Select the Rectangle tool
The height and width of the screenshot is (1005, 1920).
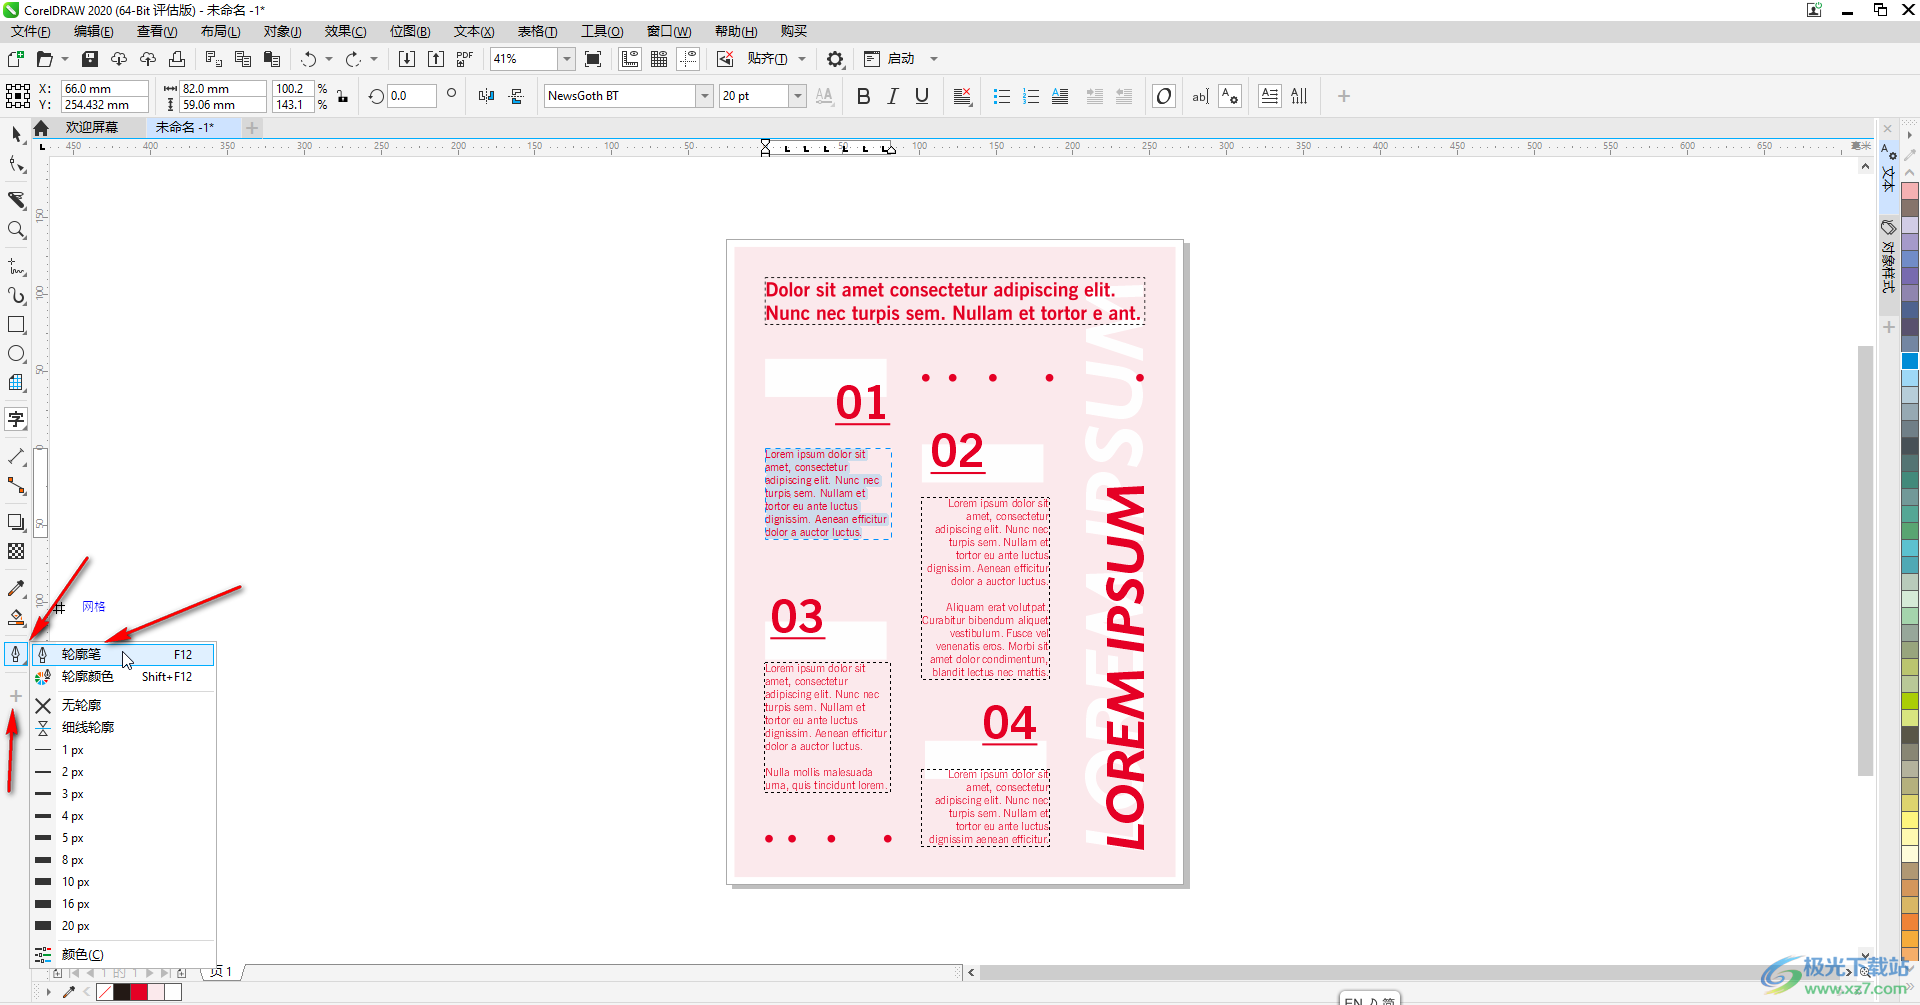[16, 325]
